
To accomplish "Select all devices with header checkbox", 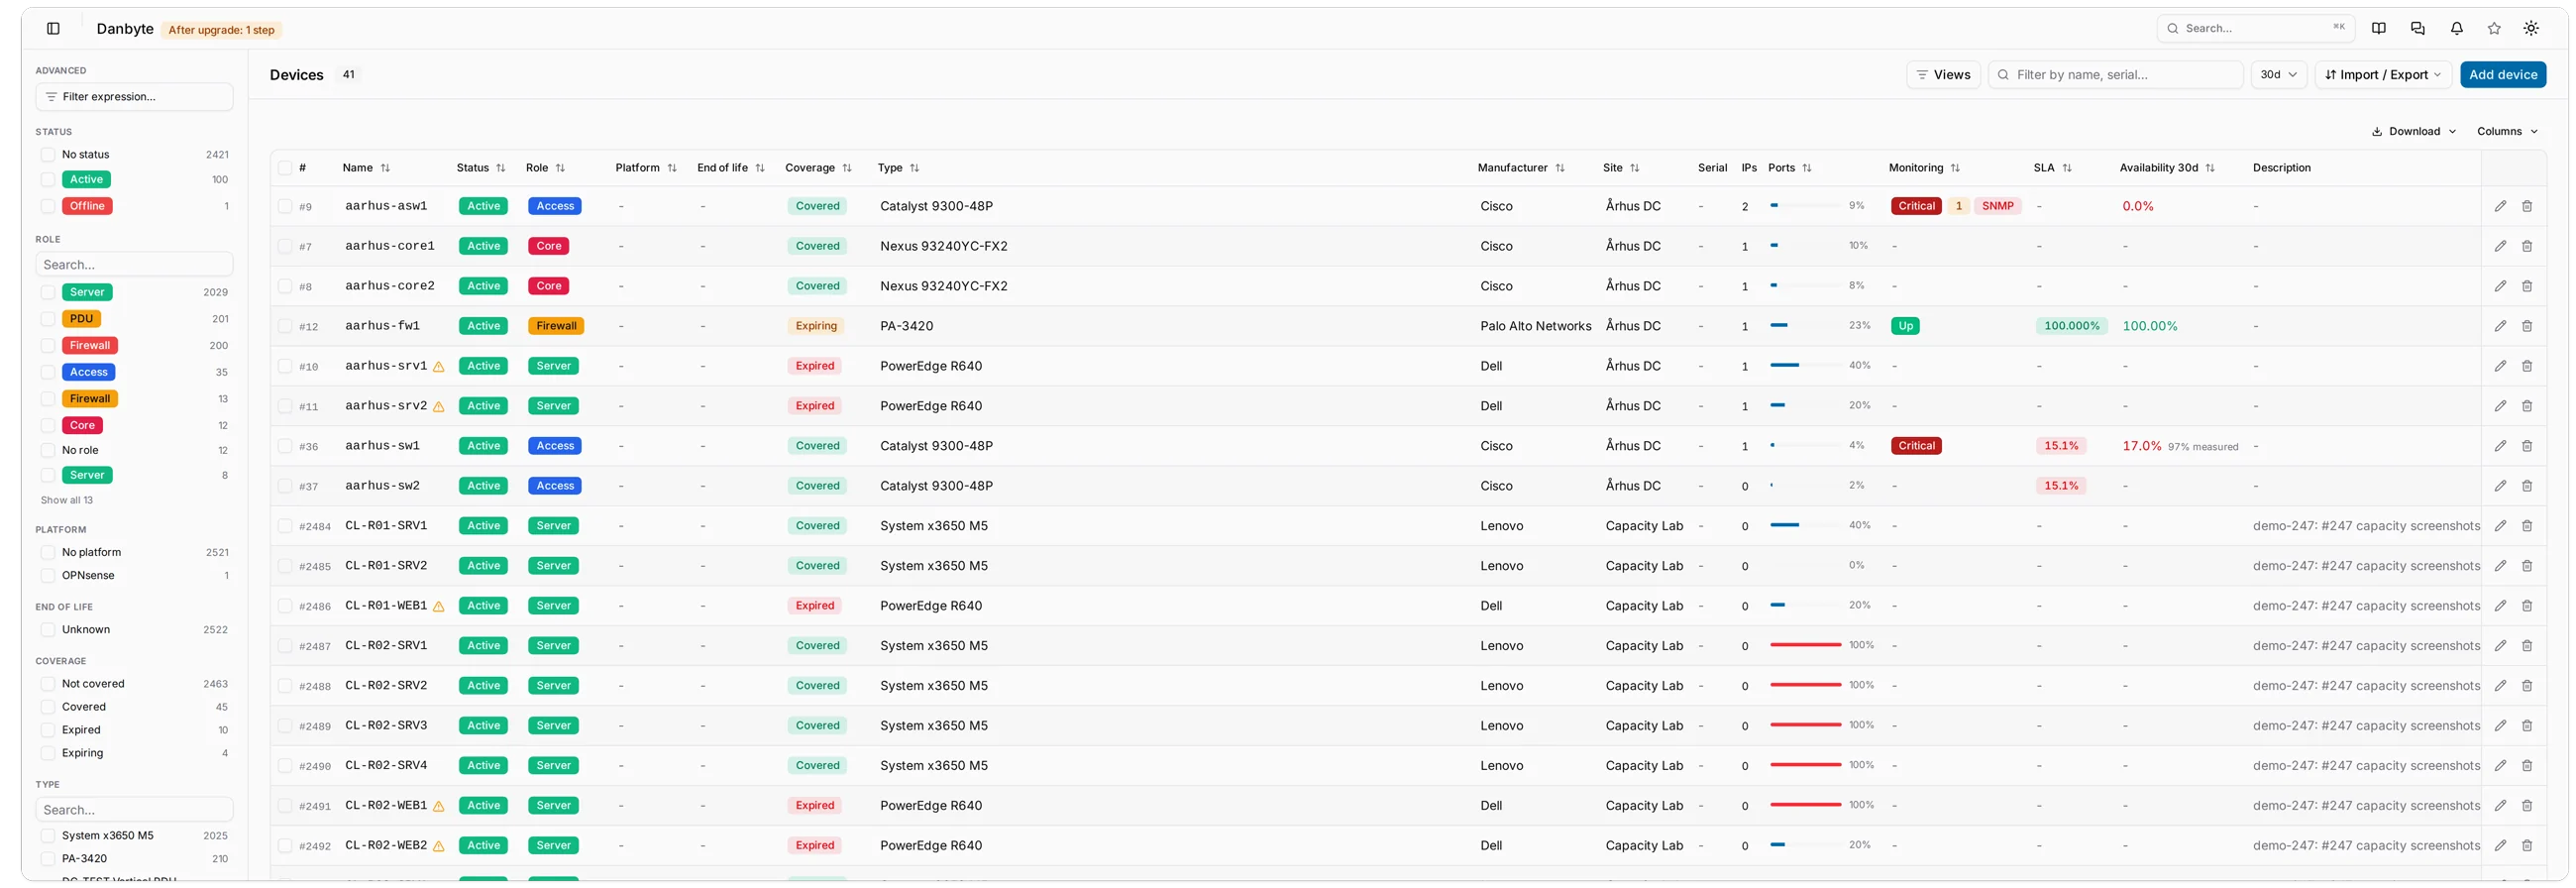I will (x=285, y=168).
